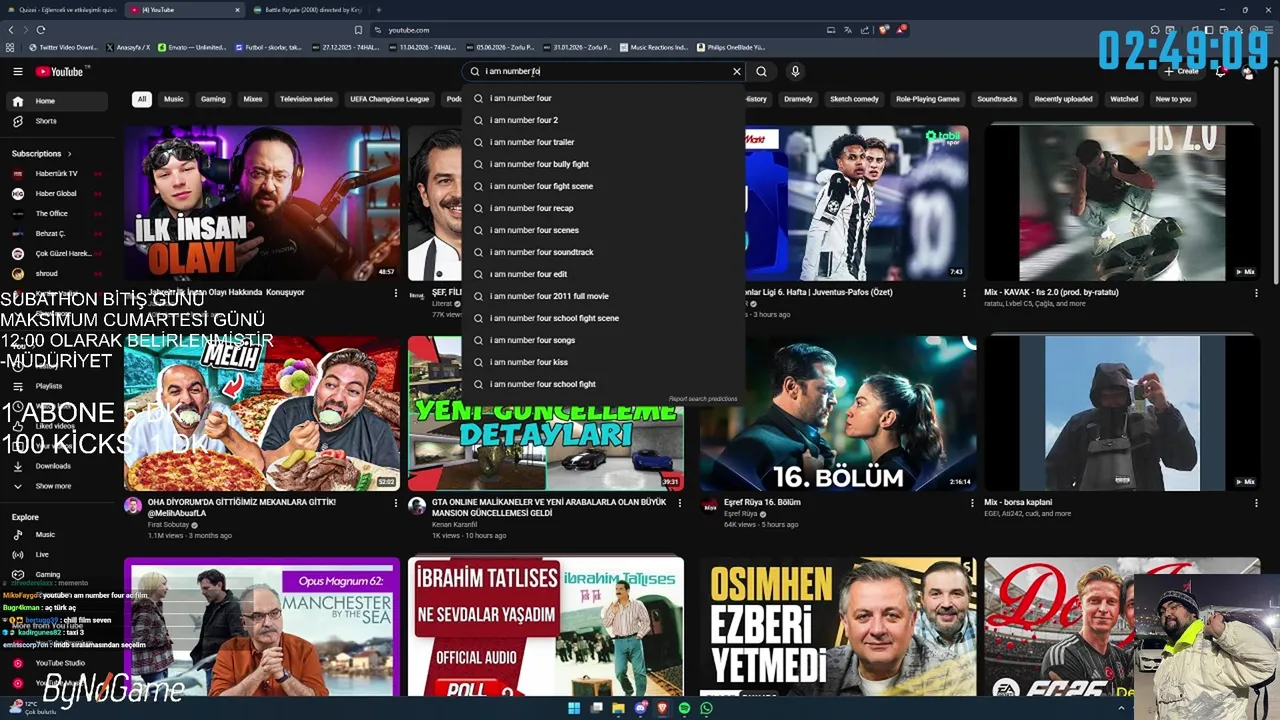Open the '16. BÖLÜM' Eşref Rüya thumbnail
The image size is (1280, 720).
(x=838, y=413)
